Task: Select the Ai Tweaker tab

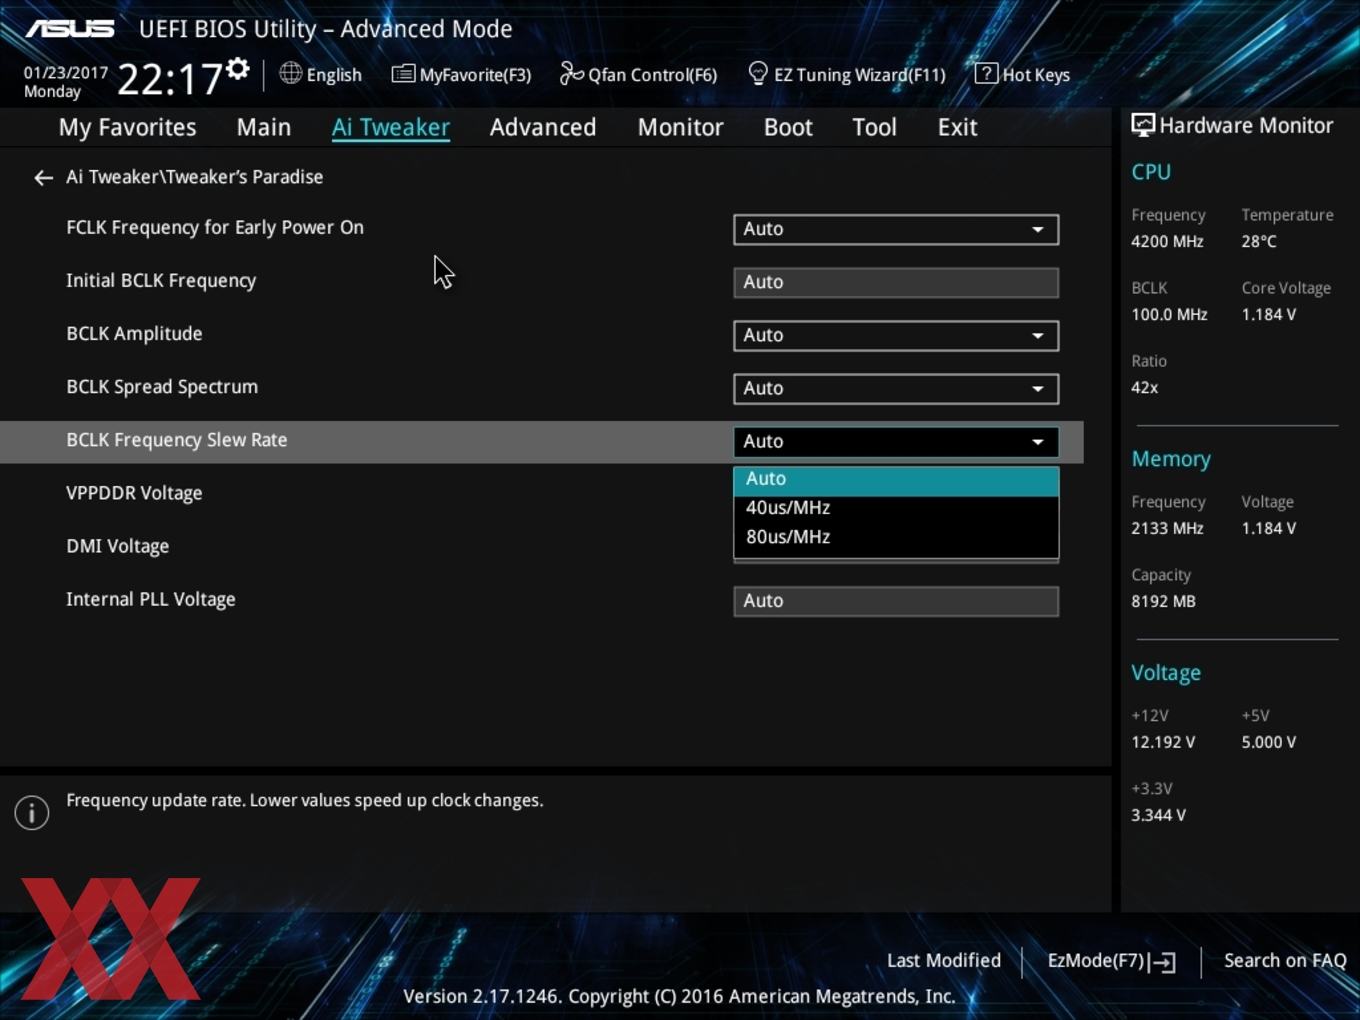Action: click(391, 127)
